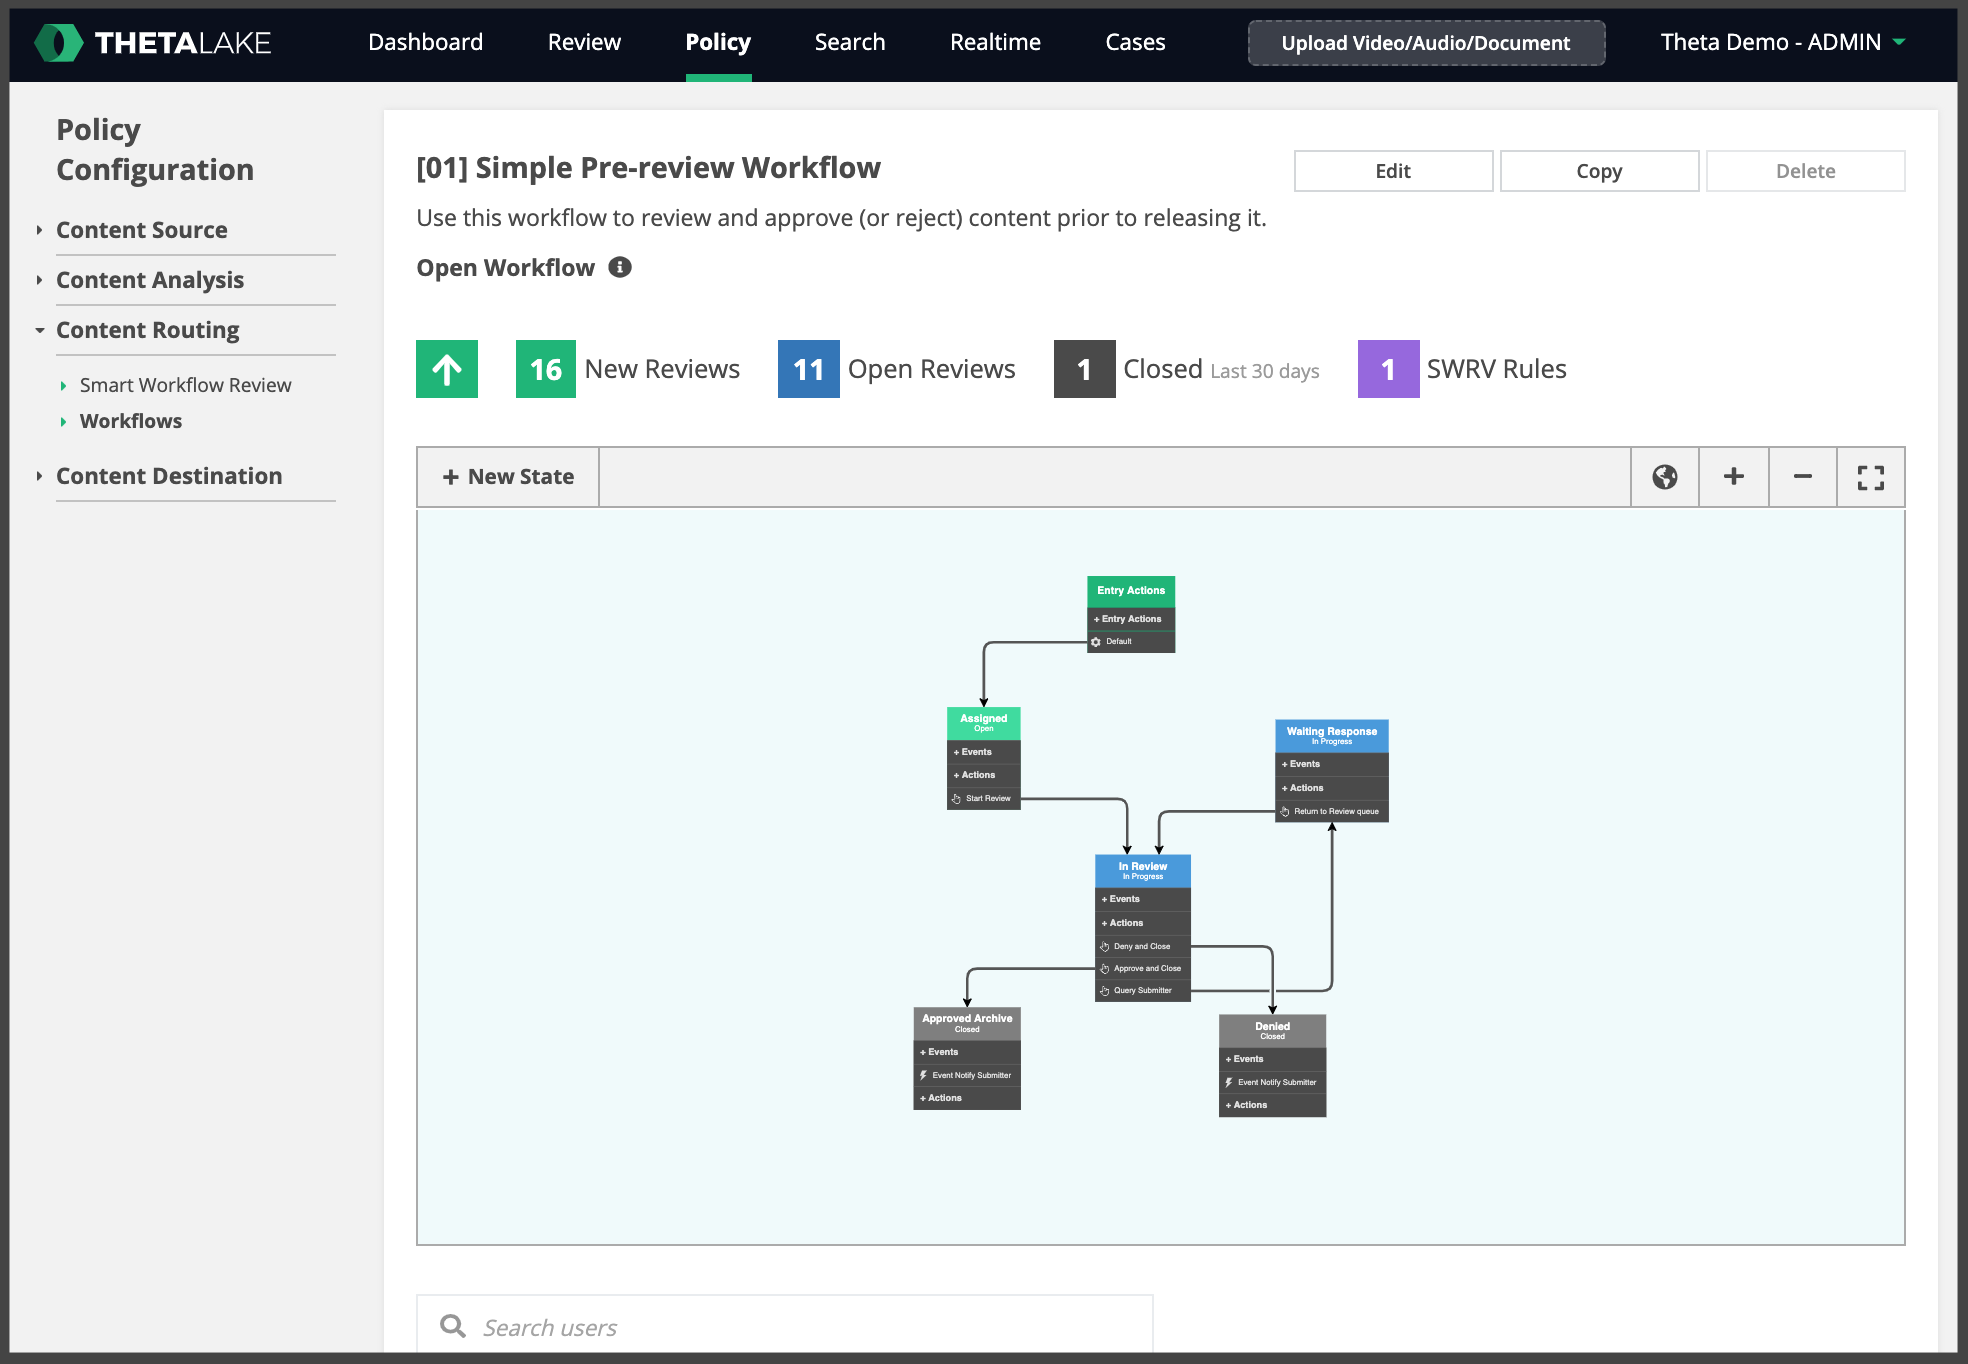Click the search magnifier icon

(453, 1326)
